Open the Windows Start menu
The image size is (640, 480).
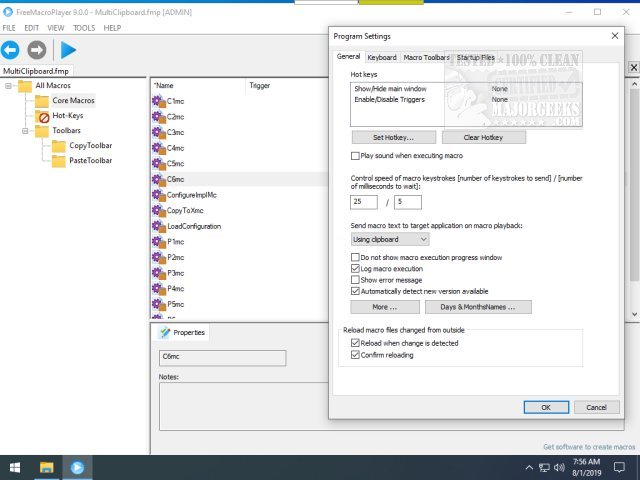[x=15, y=468]
